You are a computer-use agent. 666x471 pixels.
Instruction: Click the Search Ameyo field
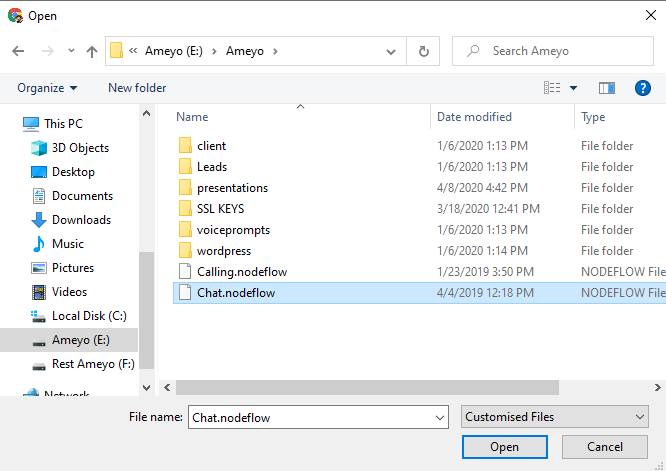click(553, 51)
